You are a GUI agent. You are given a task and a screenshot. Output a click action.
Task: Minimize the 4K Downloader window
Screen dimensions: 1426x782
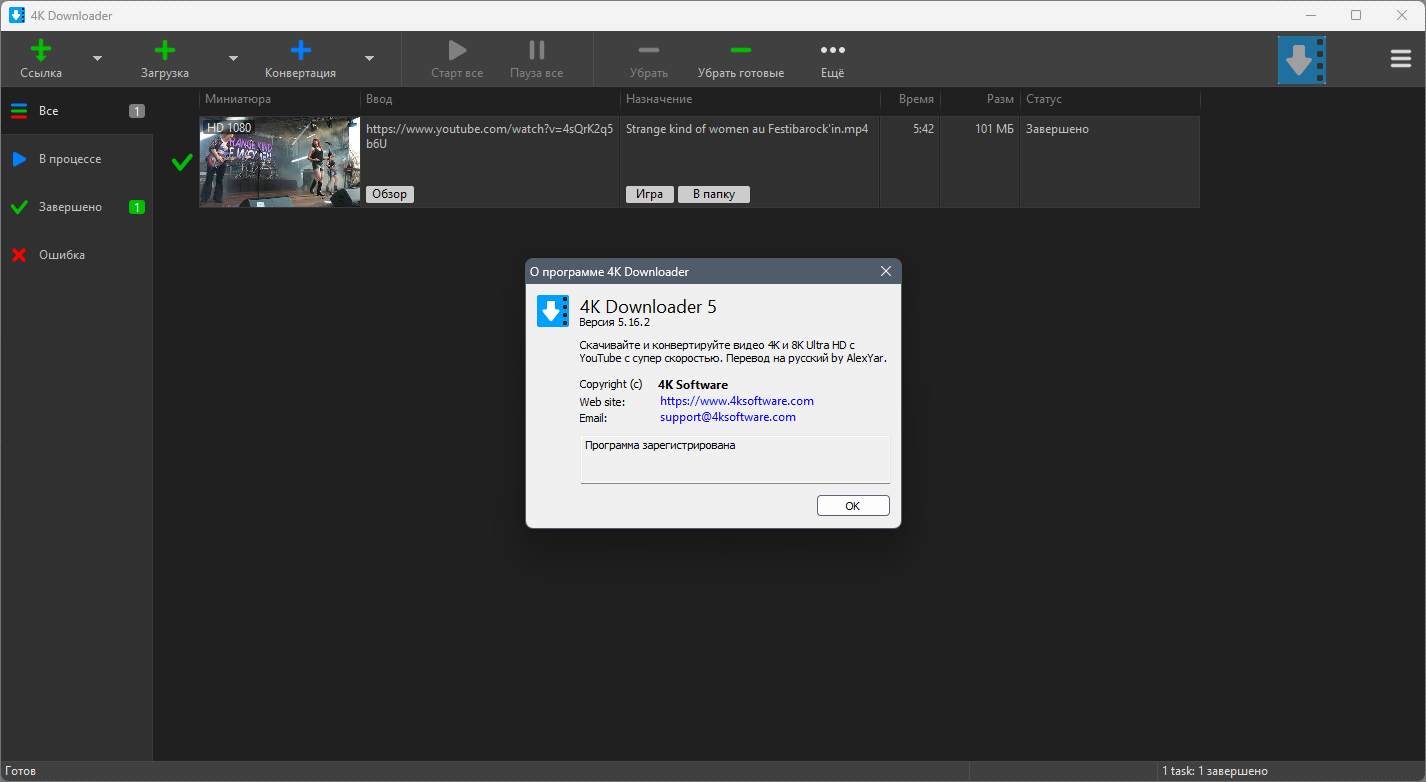pos(1310,15)
